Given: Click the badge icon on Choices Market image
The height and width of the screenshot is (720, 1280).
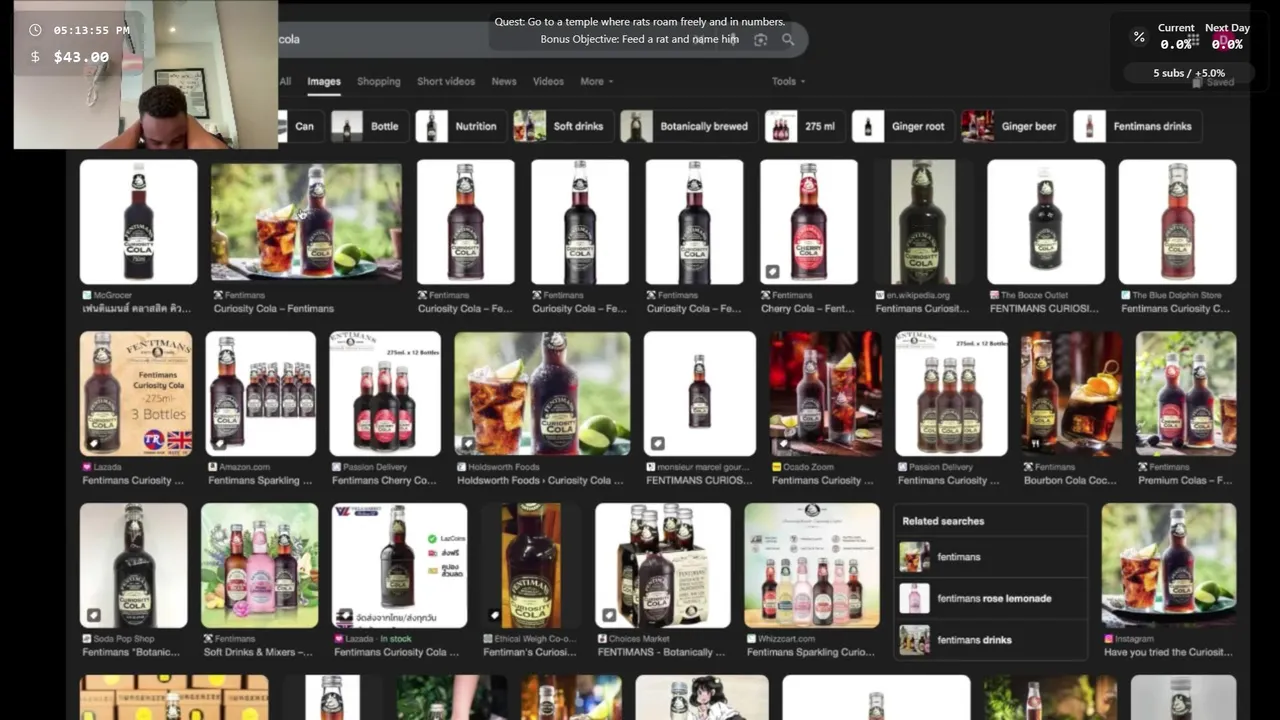Looking at the screenshot, I should 608,615.
